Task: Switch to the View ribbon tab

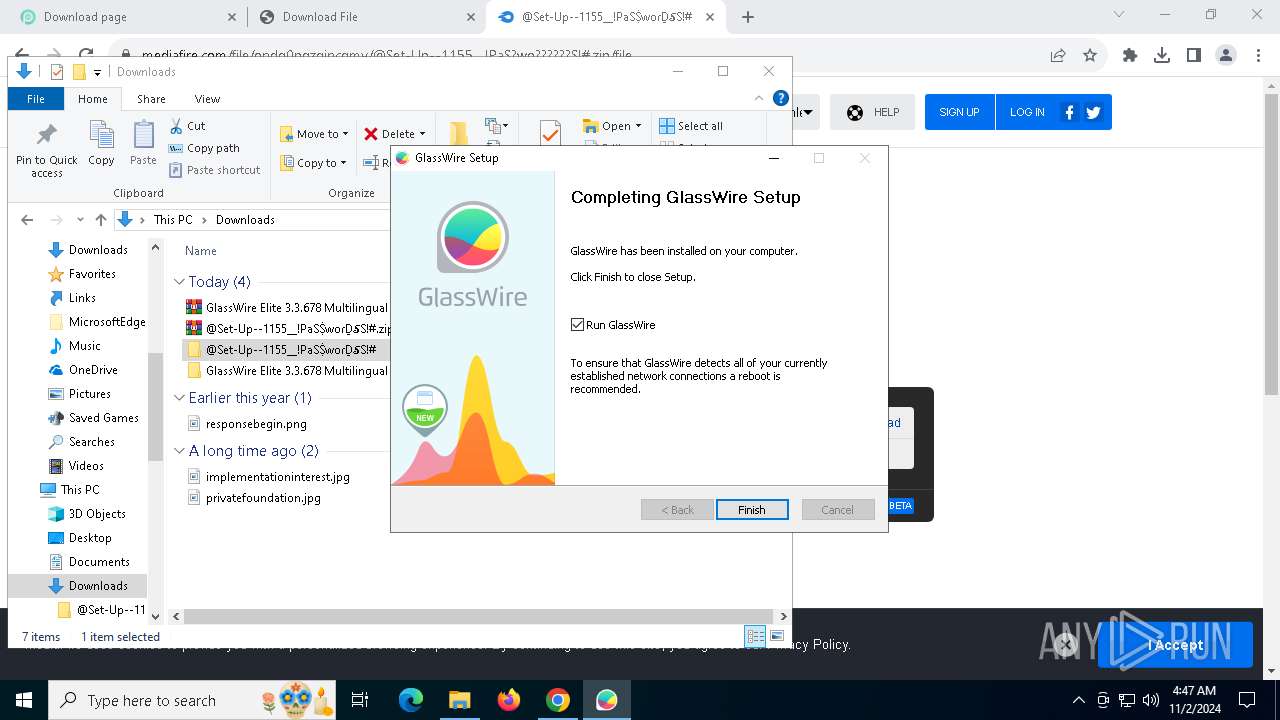Action: [x=207, y=99]
